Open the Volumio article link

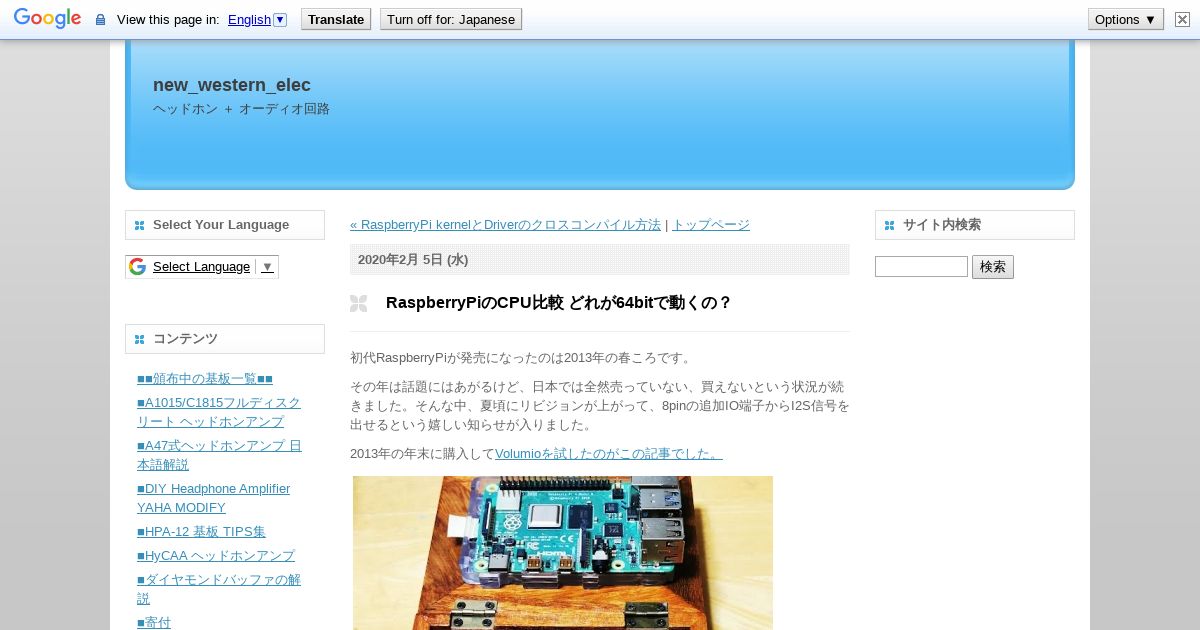(609, 454)
